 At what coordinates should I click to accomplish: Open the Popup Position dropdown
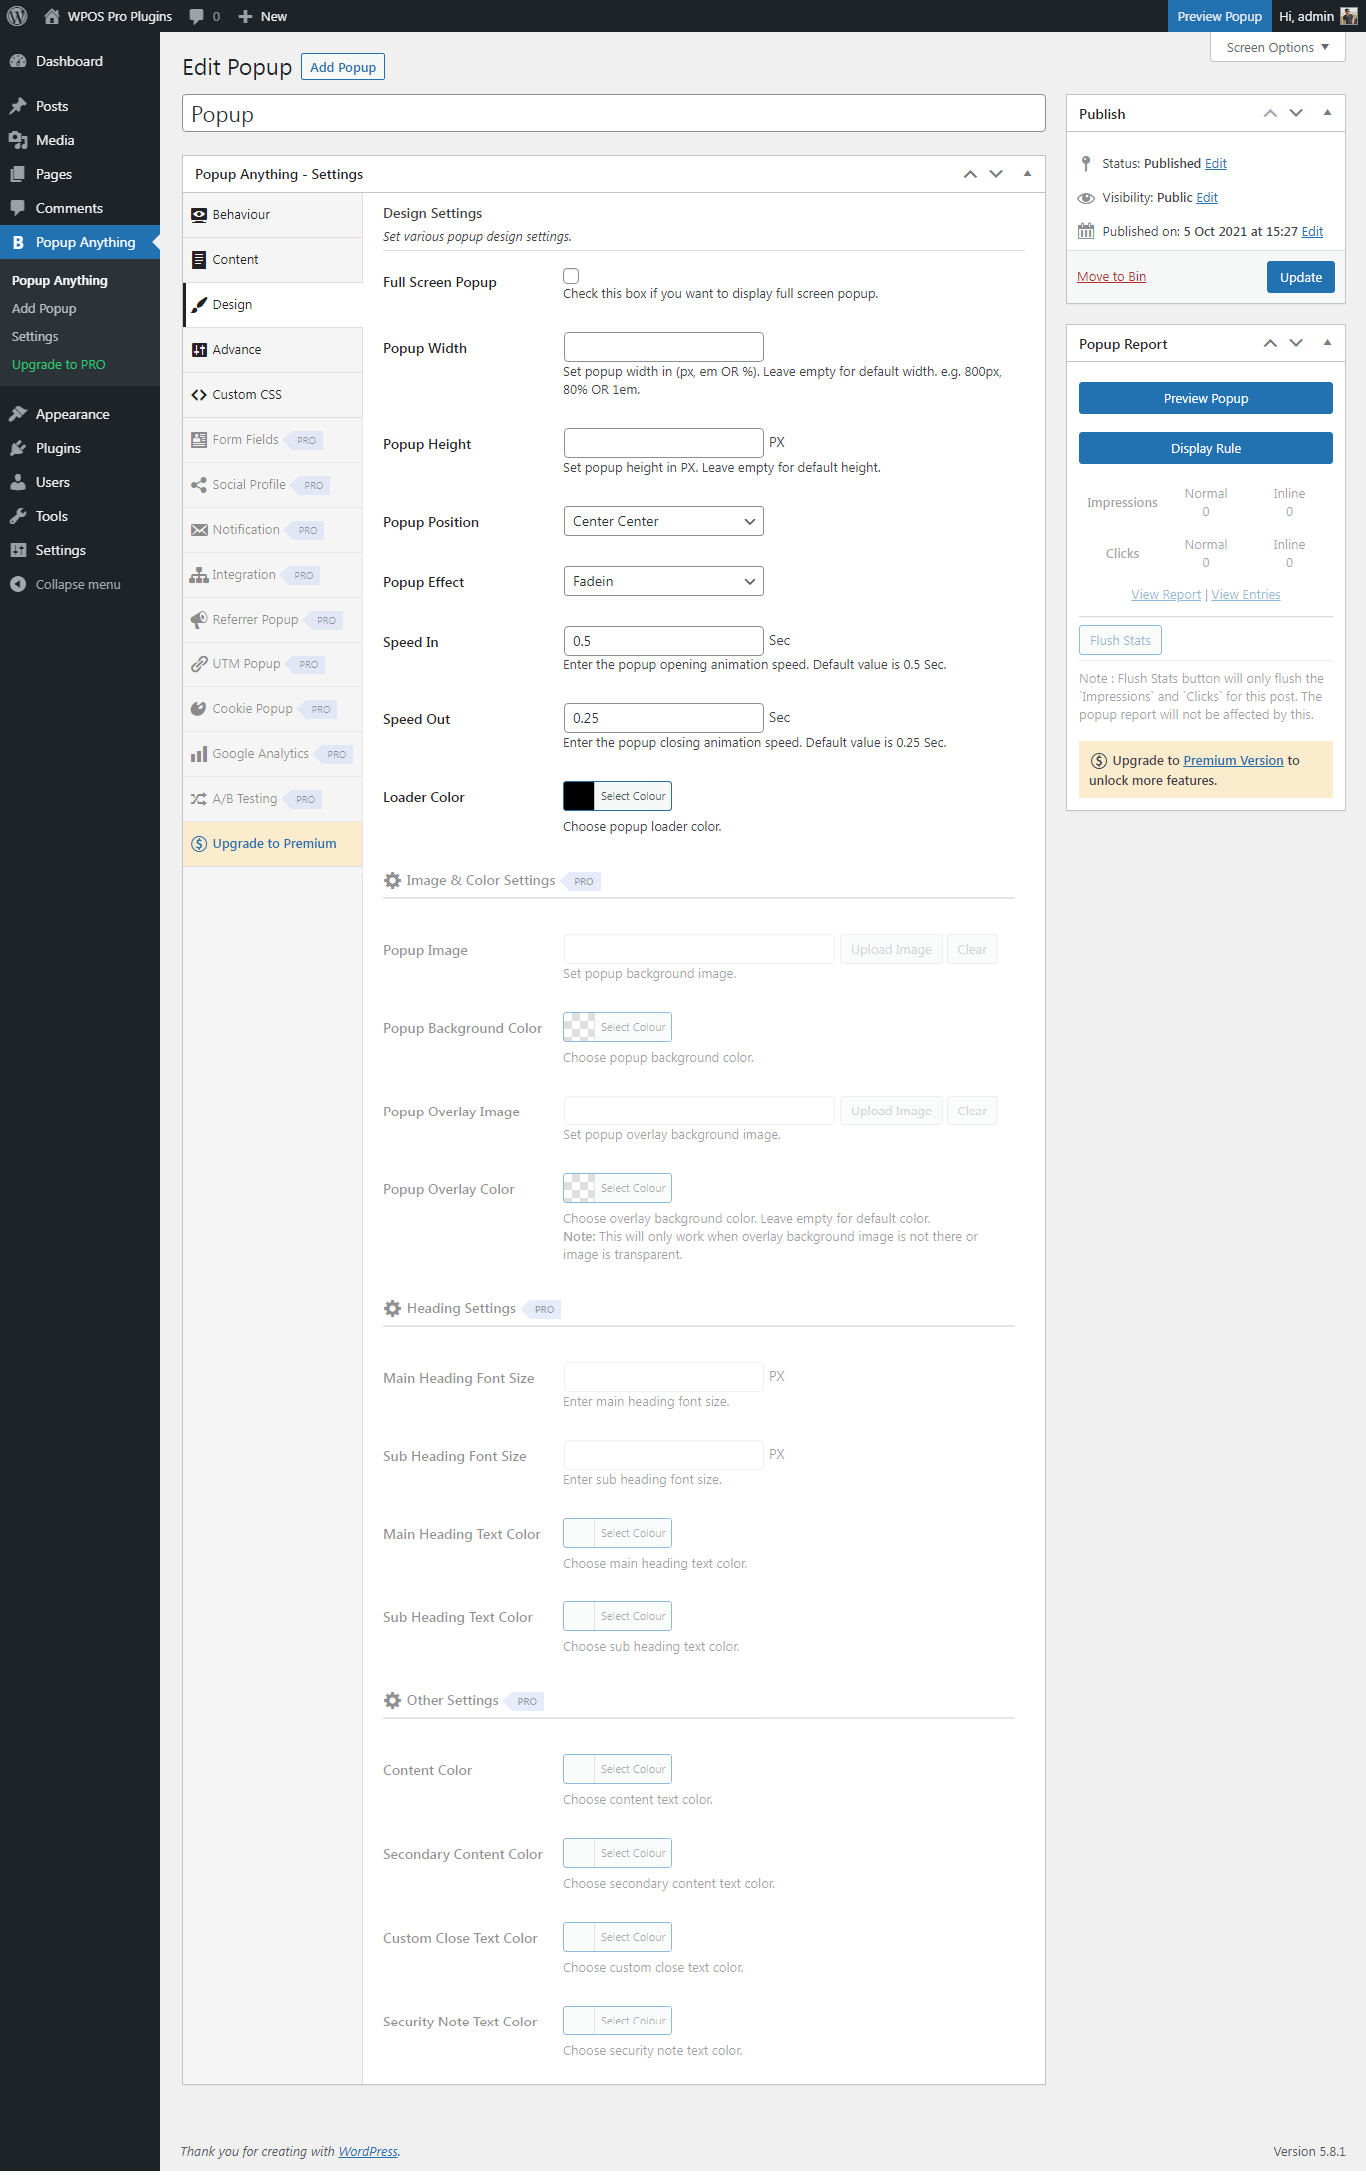(x=663, y=521)
